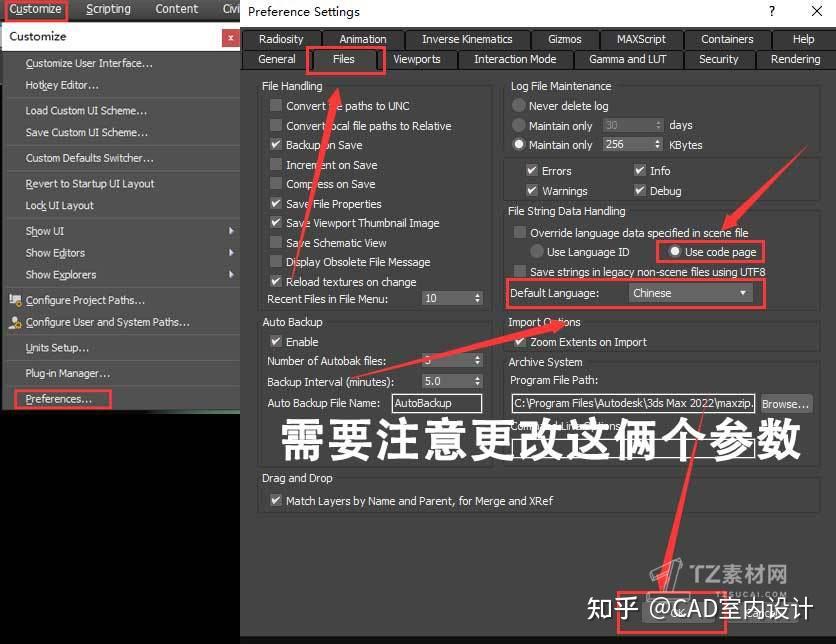Check Override language data specified in scene file
This screenshot has width=836, height=644.
519,232
